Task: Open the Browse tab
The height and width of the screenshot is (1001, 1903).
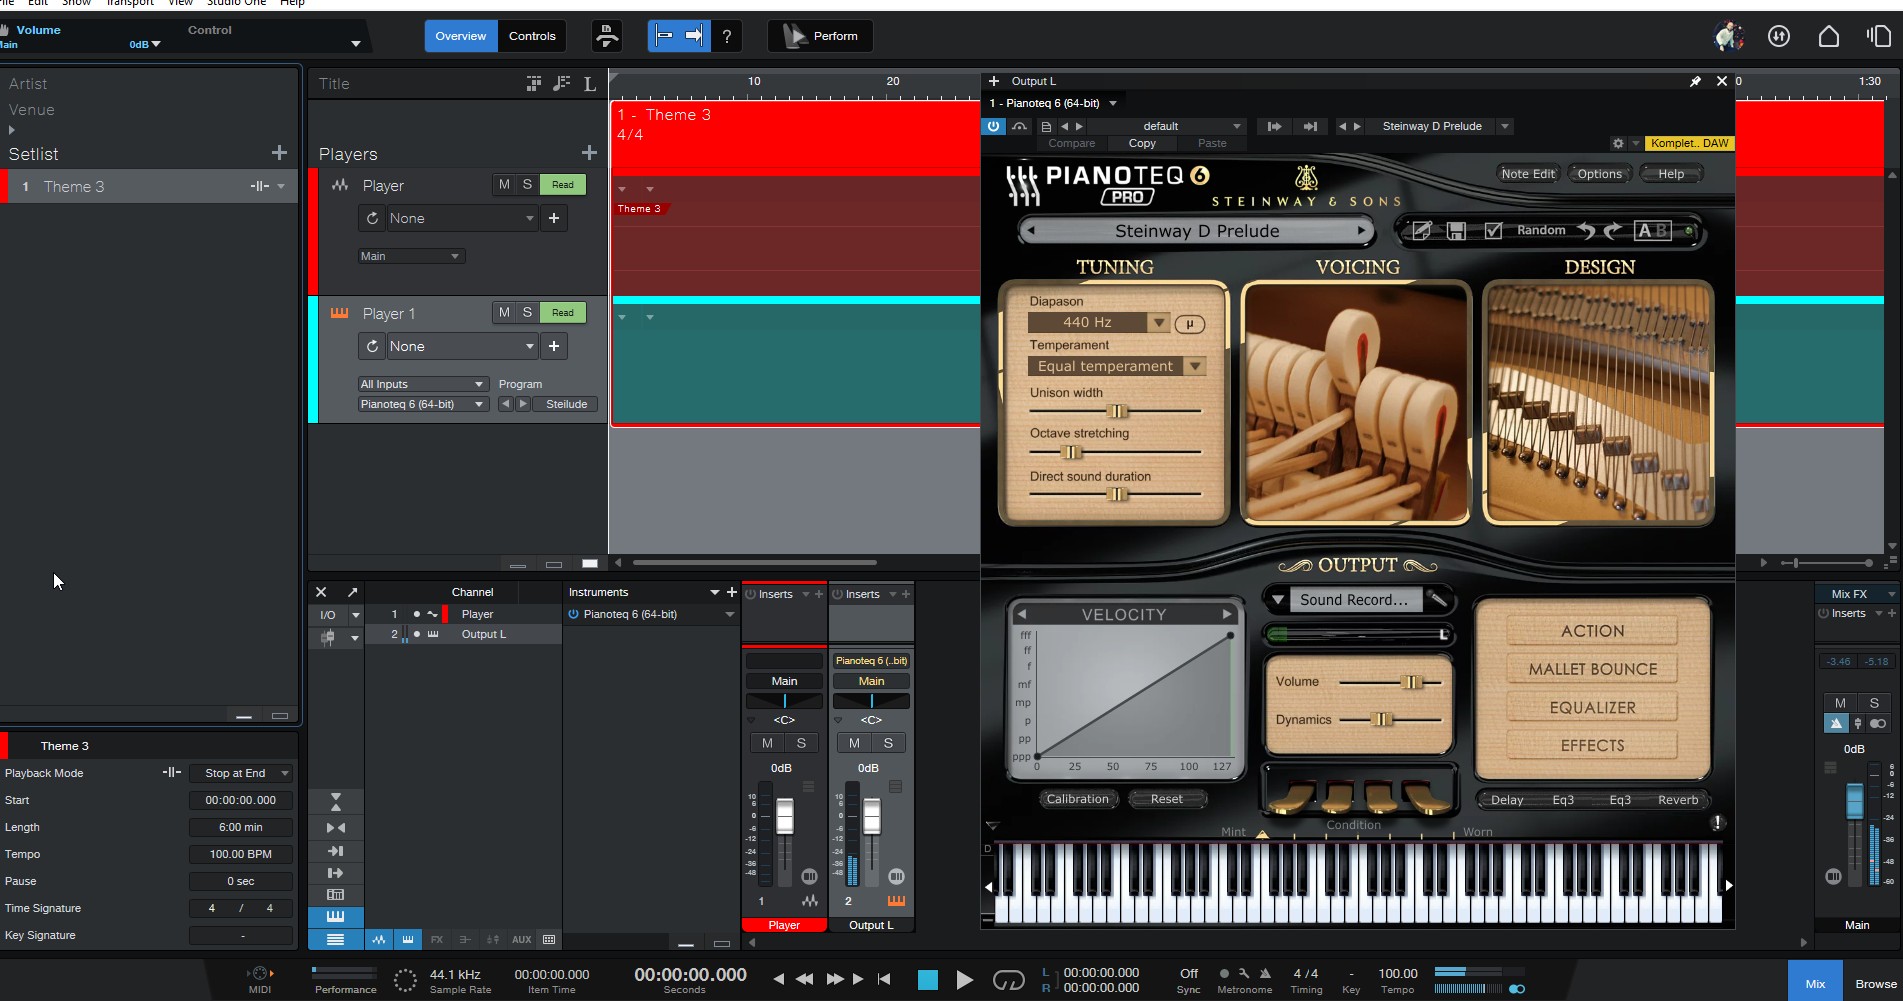Action: coord(1875,983)
